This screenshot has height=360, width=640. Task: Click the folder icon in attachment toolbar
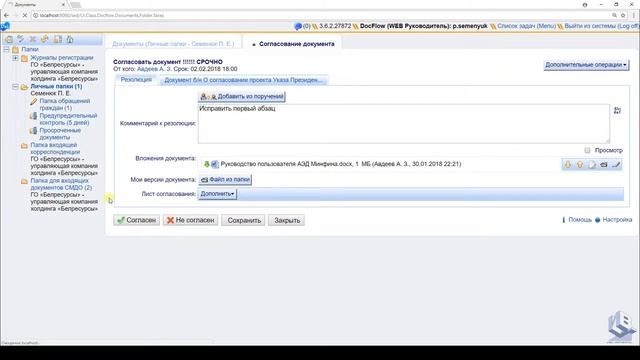pos(604,164)
